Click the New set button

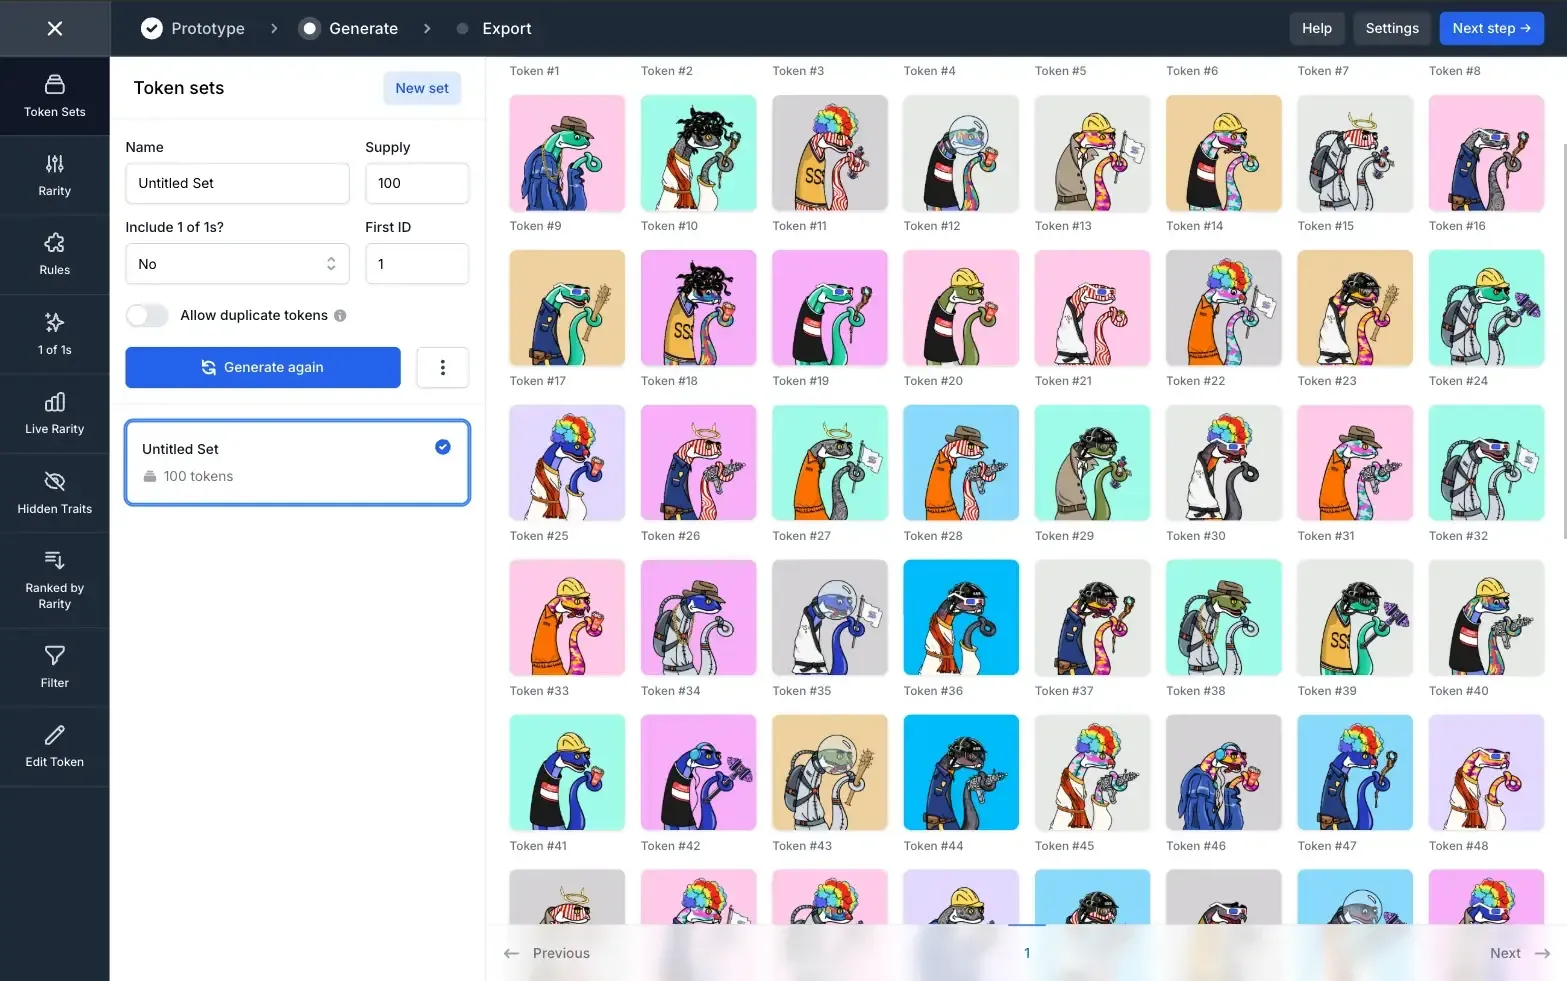click(422, 88)
